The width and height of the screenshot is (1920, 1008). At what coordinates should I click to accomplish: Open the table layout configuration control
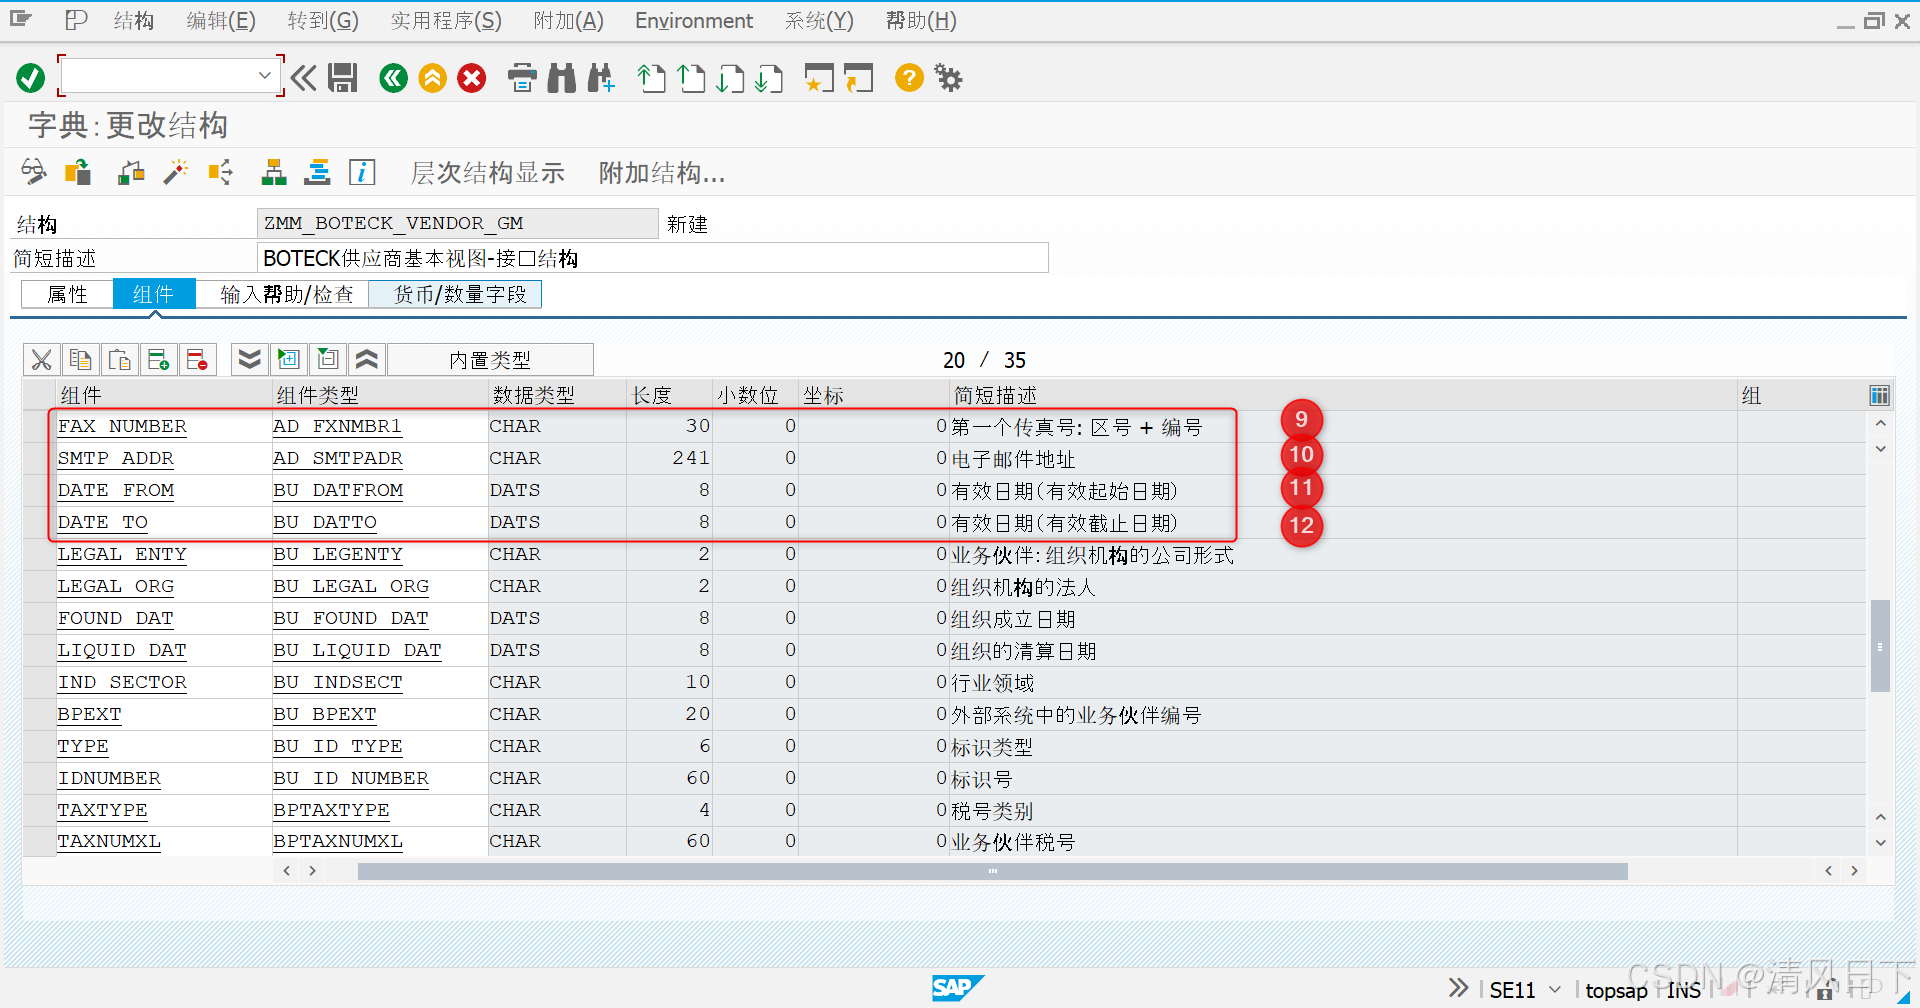click(x=1879, y=394)
